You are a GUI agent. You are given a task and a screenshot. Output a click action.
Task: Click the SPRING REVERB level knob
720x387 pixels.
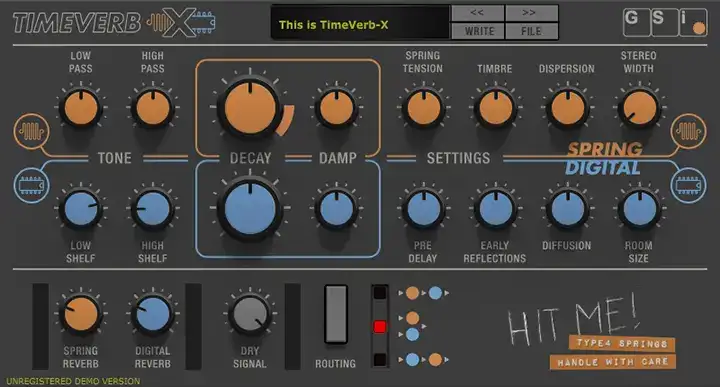tap(81, 314)
